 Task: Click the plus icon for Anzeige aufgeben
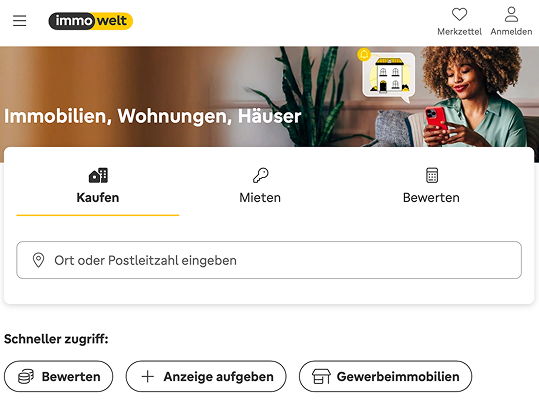pyautogui.click(x=147, y=376)
